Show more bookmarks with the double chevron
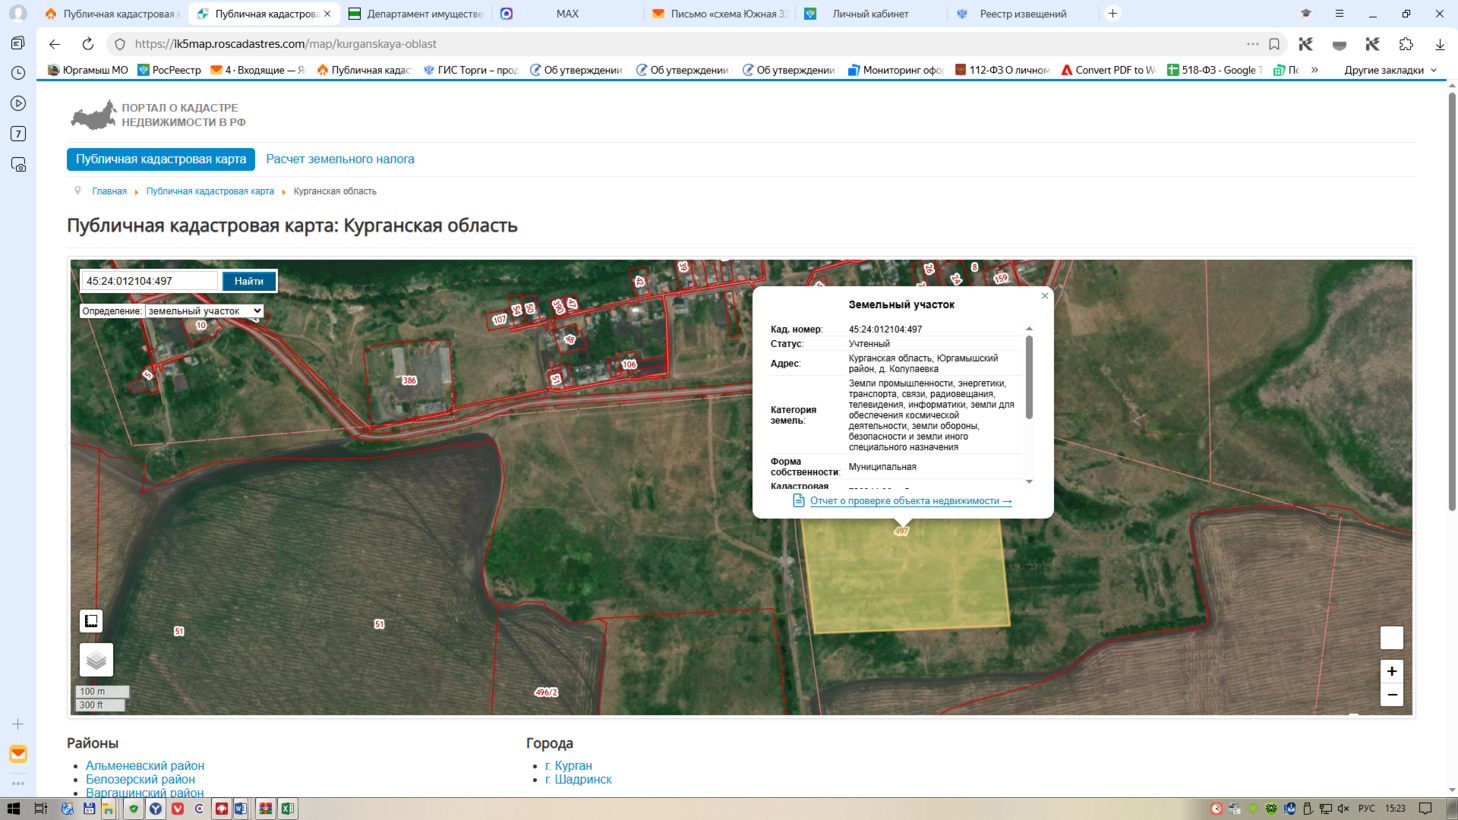1458x820 pixels. pyautogui.click(x=1314, y=70)
